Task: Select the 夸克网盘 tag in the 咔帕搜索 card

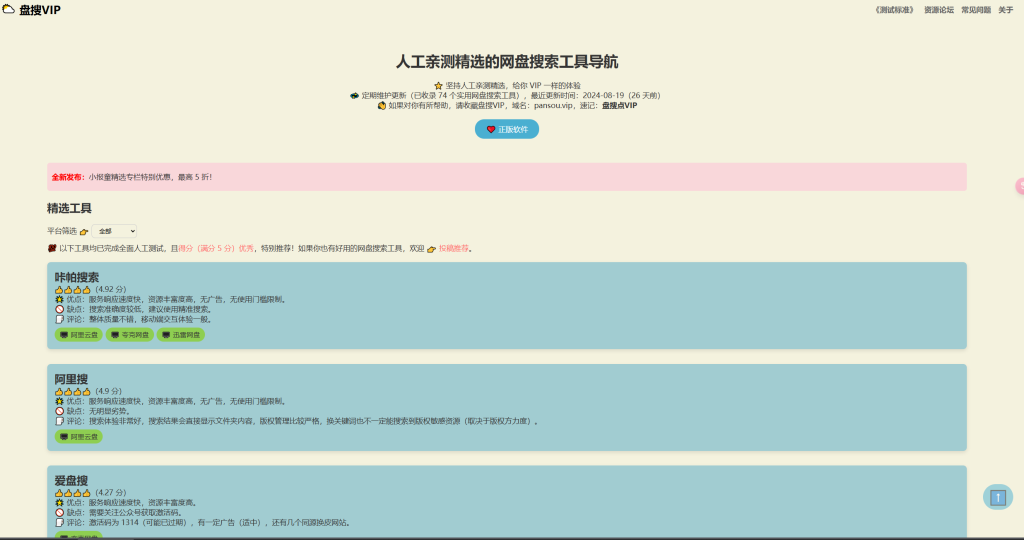Action: [130, 335]
